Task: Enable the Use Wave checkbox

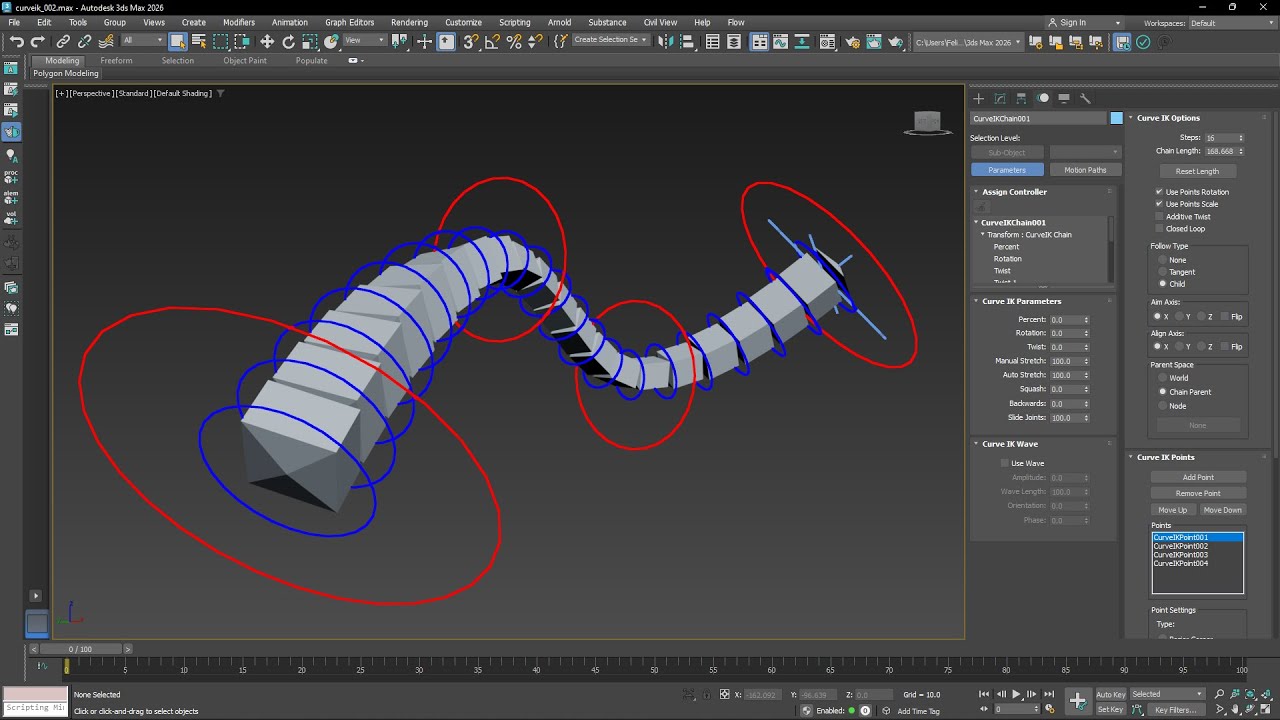Action: point(1005,463)
